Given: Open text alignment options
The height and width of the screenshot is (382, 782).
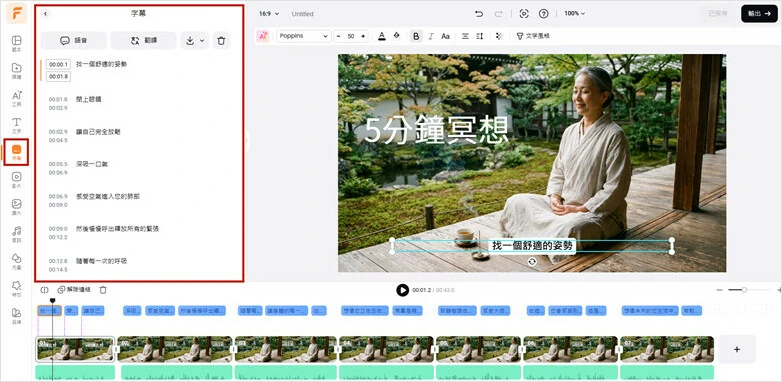Looking at the screenshot, I should [465, 36].
